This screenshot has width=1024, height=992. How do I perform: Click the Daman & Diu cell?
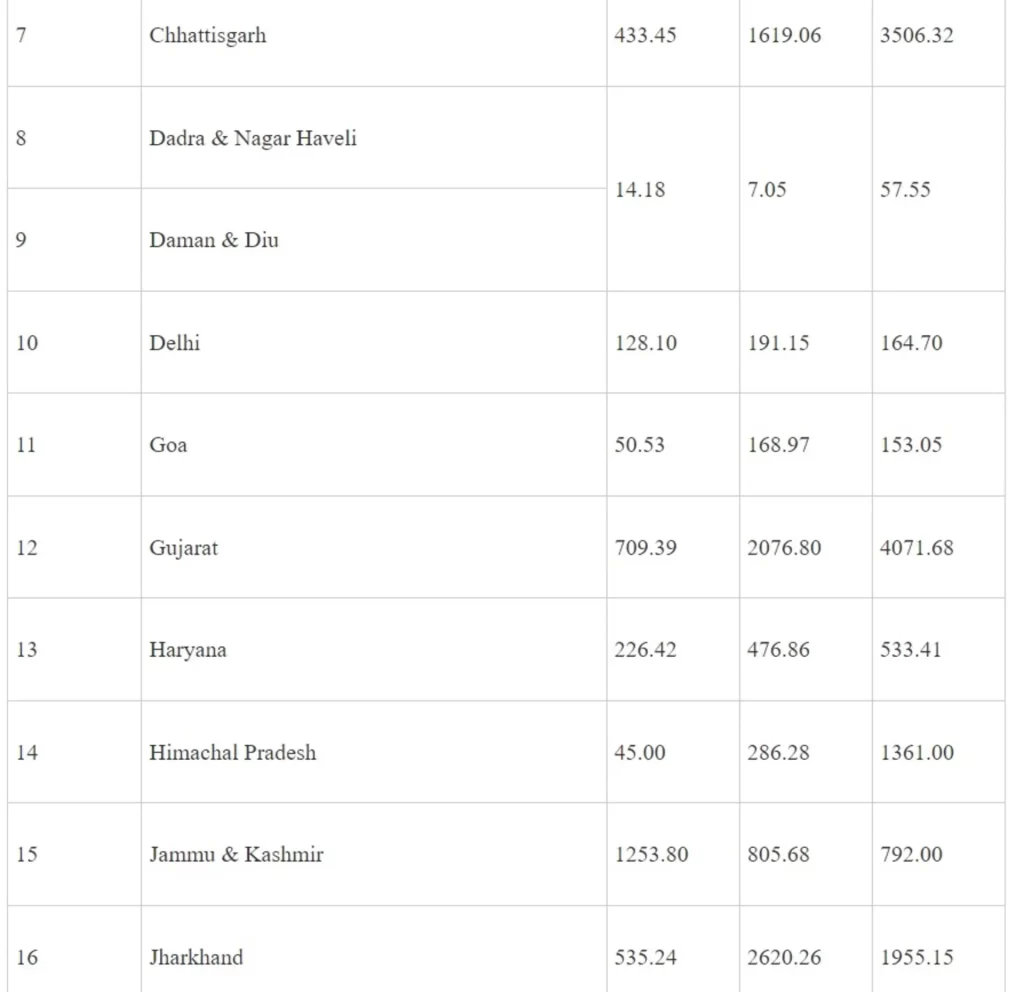coord(214,240)
